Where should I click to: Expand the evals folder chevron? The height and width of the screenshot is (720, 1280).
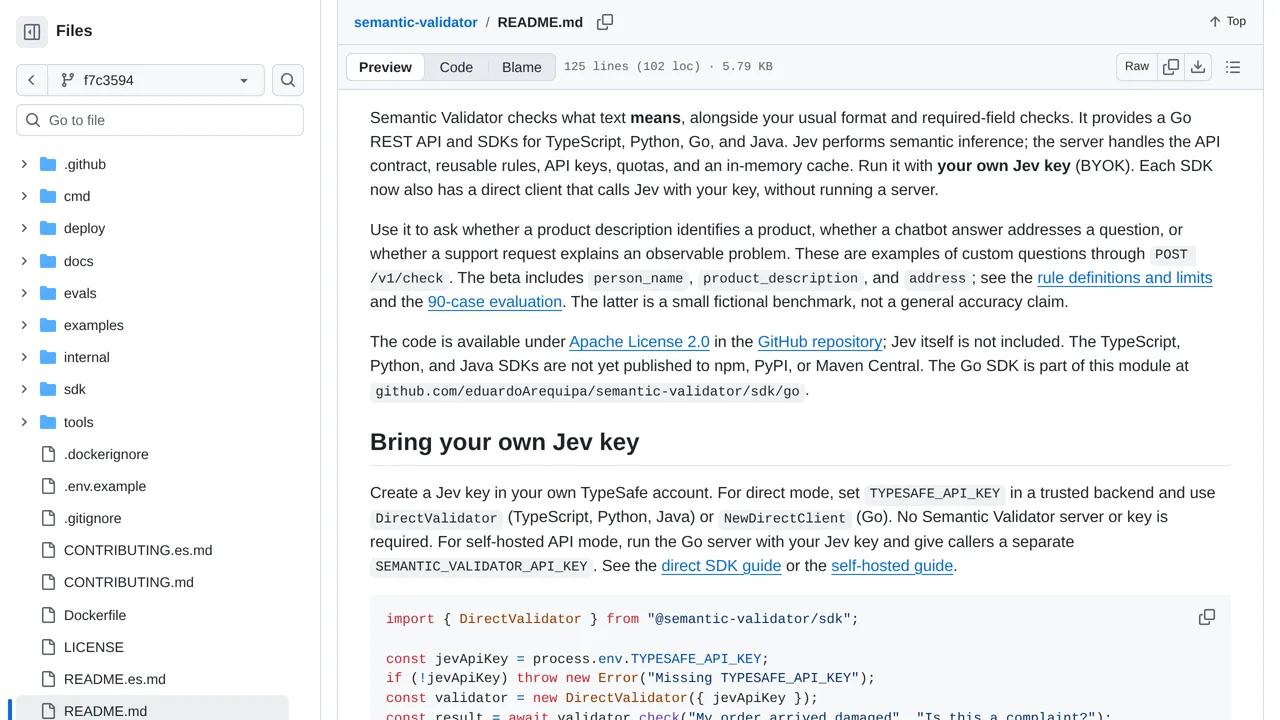[x=24, y=293]
